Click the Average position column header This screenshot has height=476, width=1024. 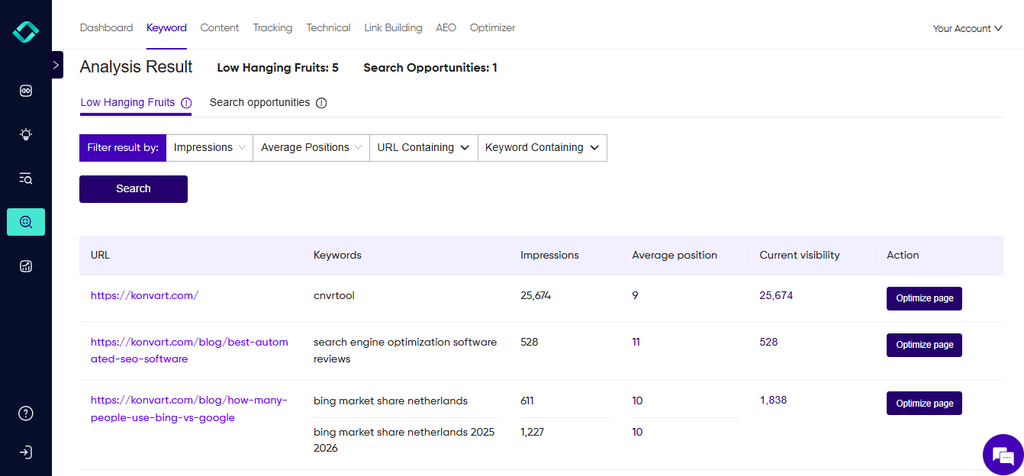tap(675, 255)
